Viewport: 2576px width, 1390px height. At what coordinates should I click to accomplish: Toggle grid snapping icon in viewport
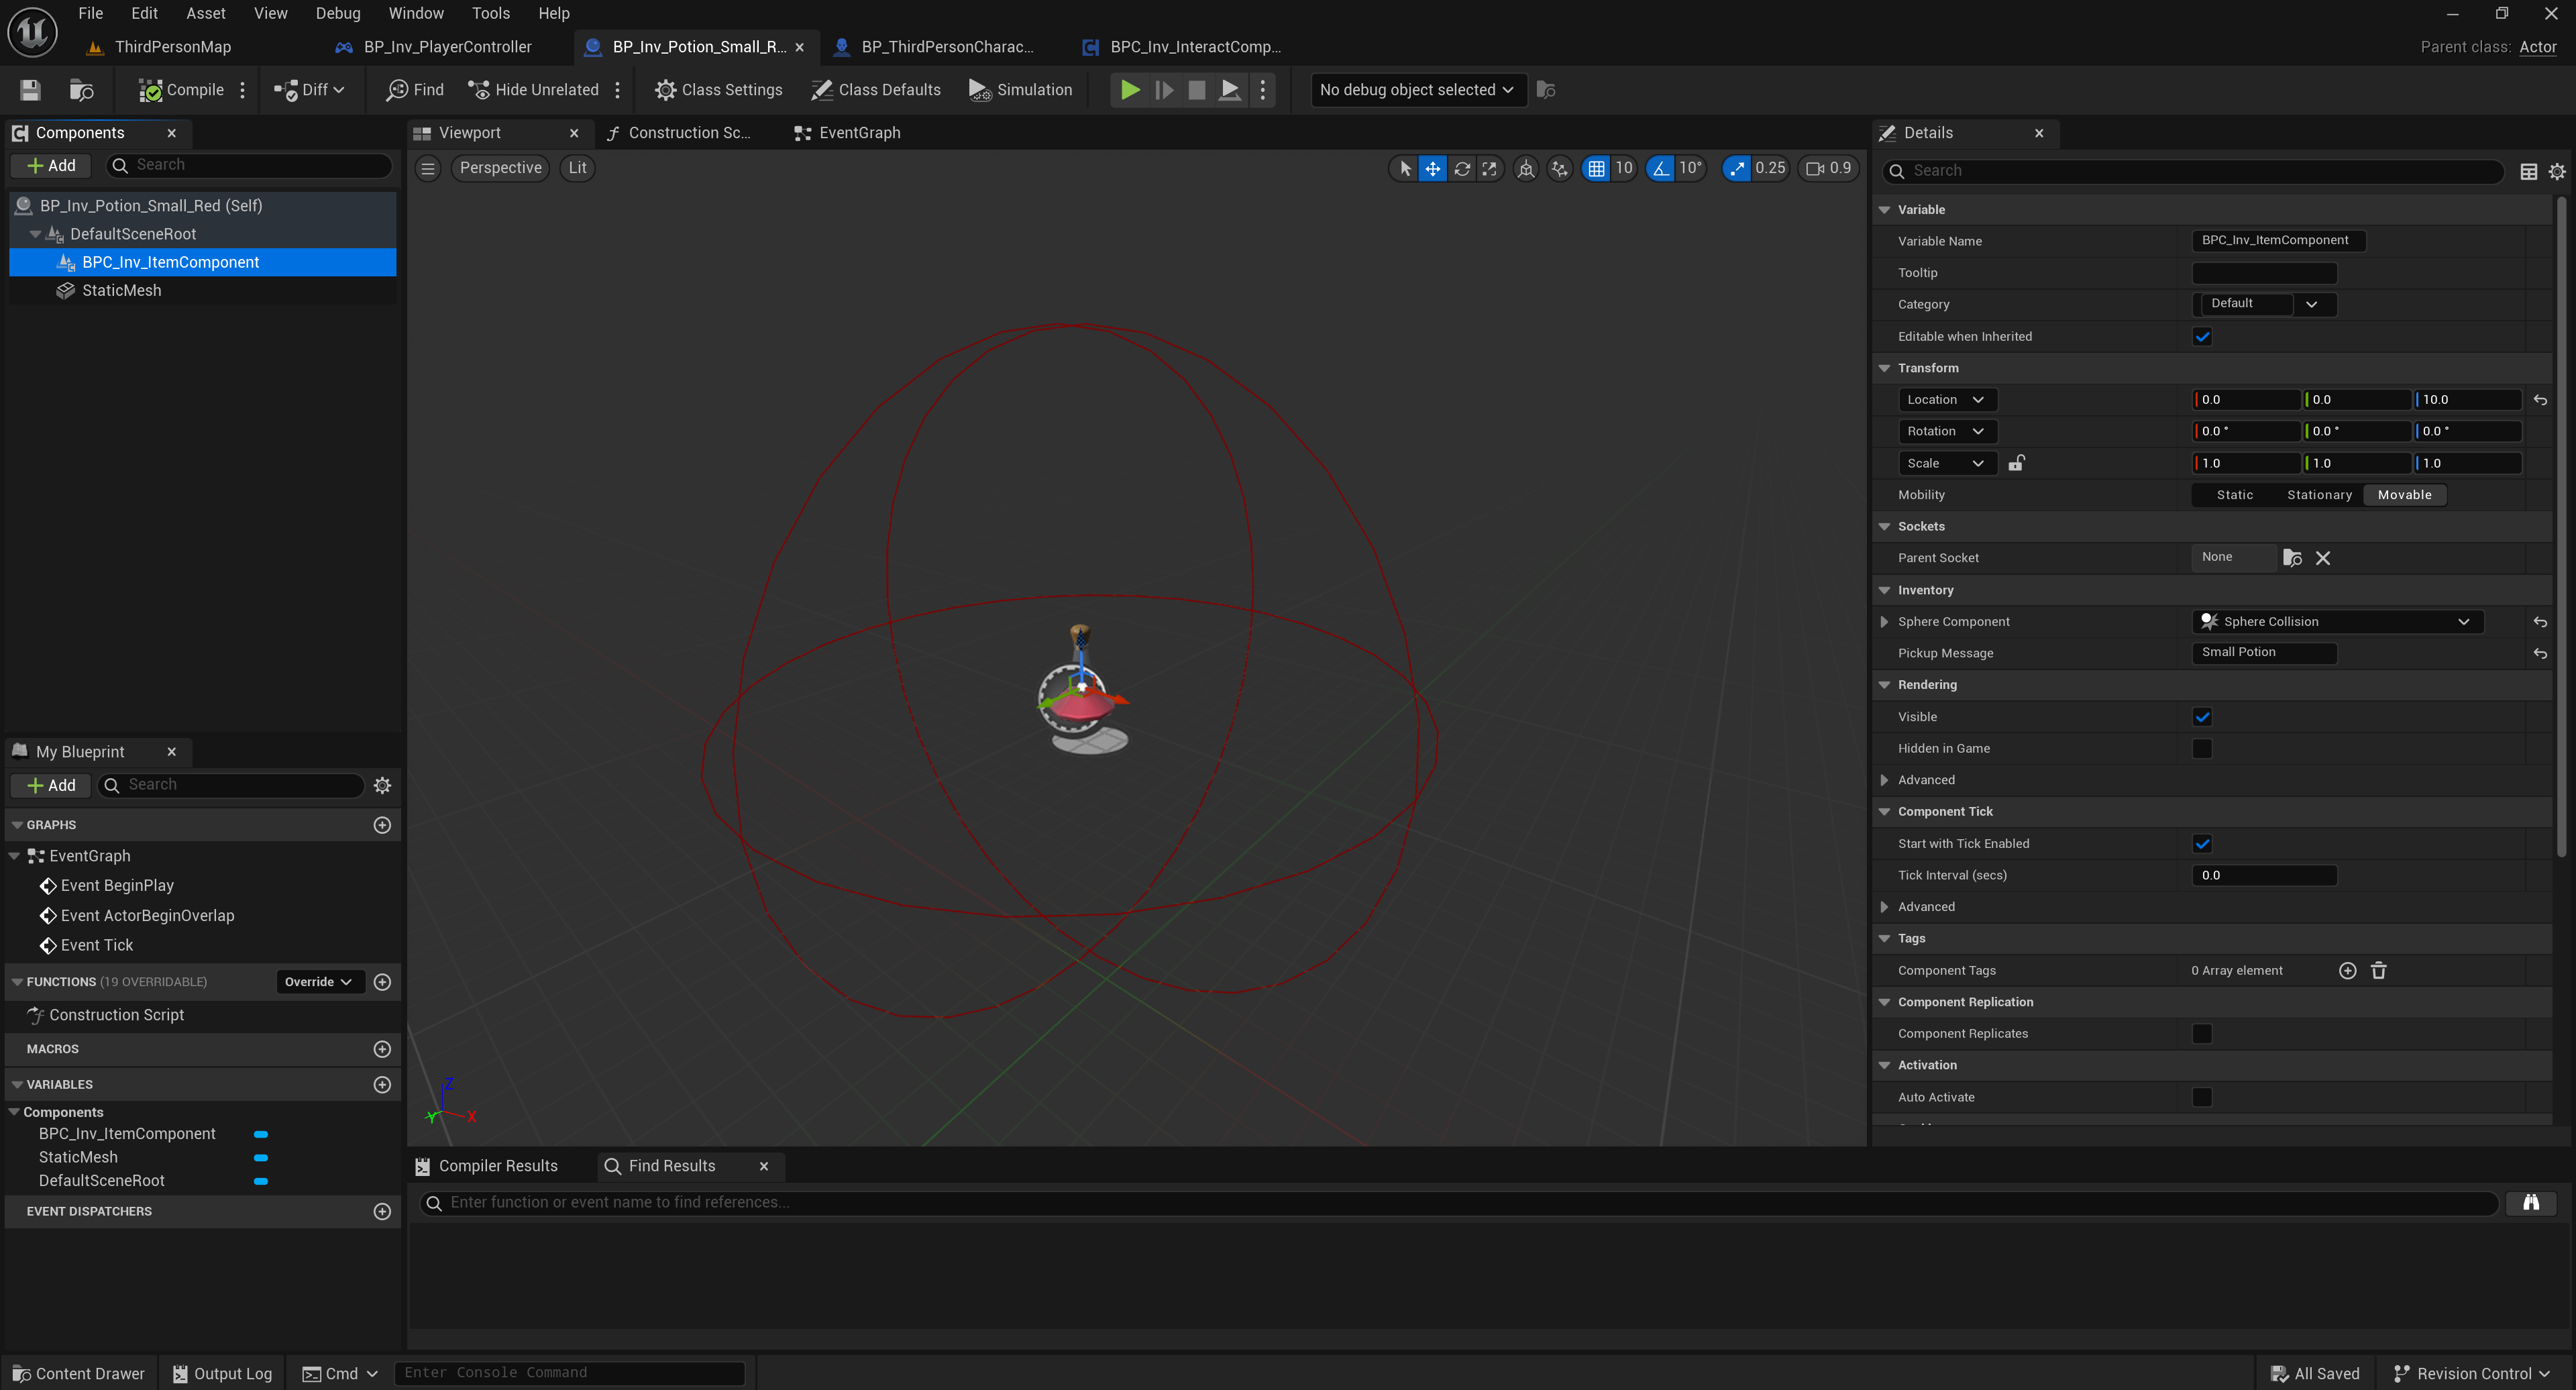tap(1596, 168)
